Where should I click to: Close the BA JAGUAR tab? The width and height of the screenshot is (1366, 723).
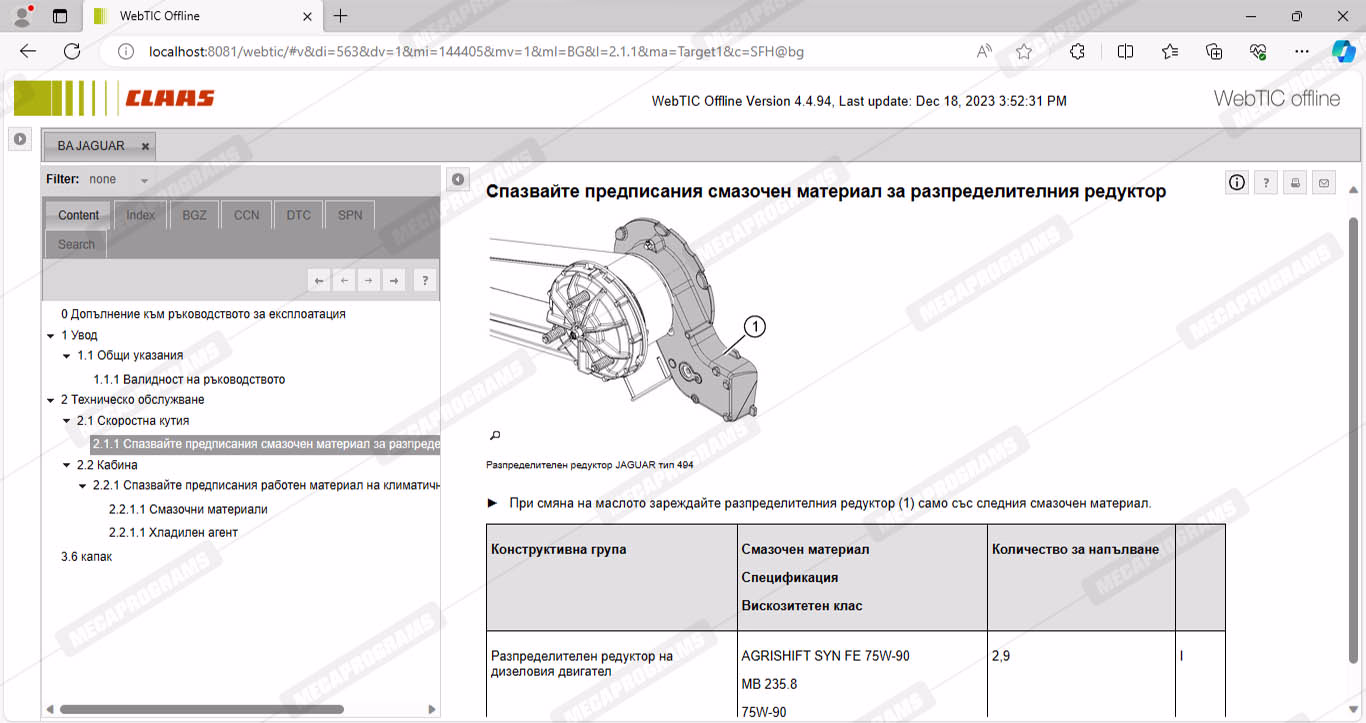(145, 146)
